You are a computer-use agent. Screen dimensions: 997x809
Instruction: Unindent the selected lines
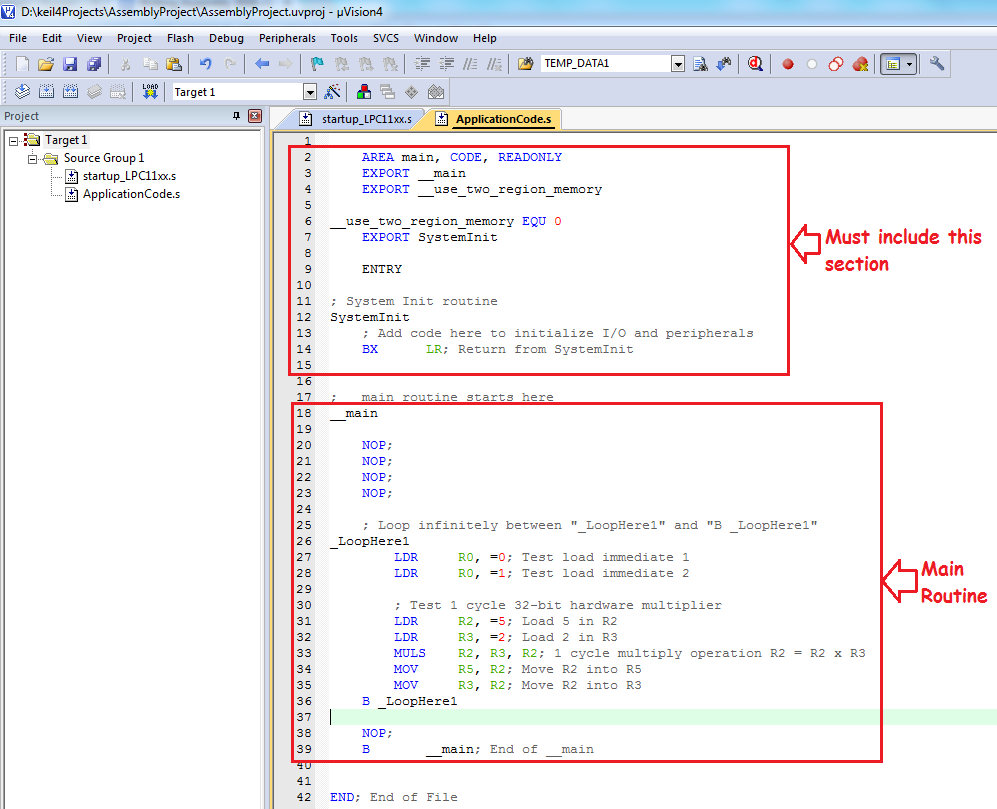point(446,64)
